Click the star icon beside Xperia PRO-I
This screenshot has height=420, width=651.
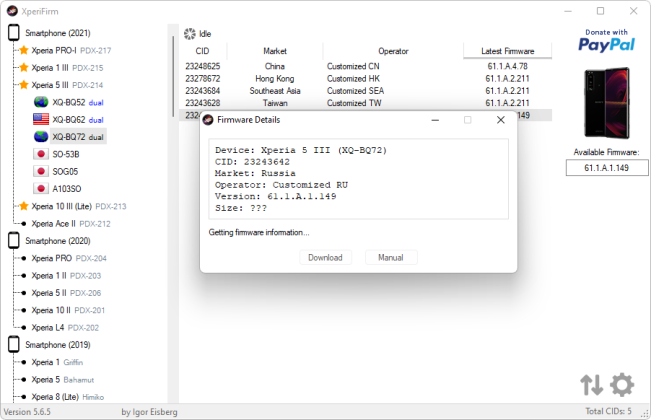tap(24, 50)
